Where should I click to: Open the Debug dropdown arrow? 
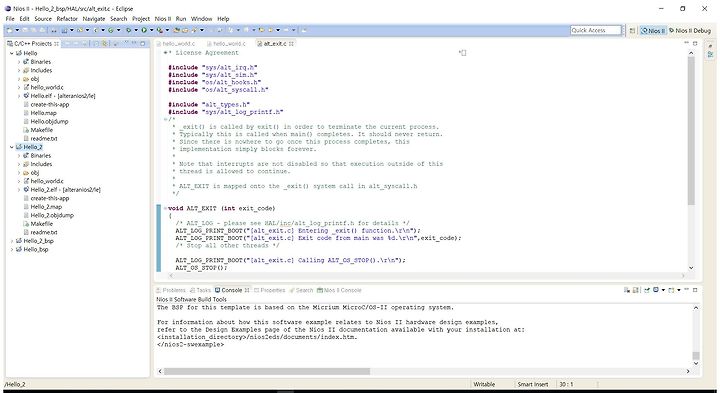[x=135, y=30]
